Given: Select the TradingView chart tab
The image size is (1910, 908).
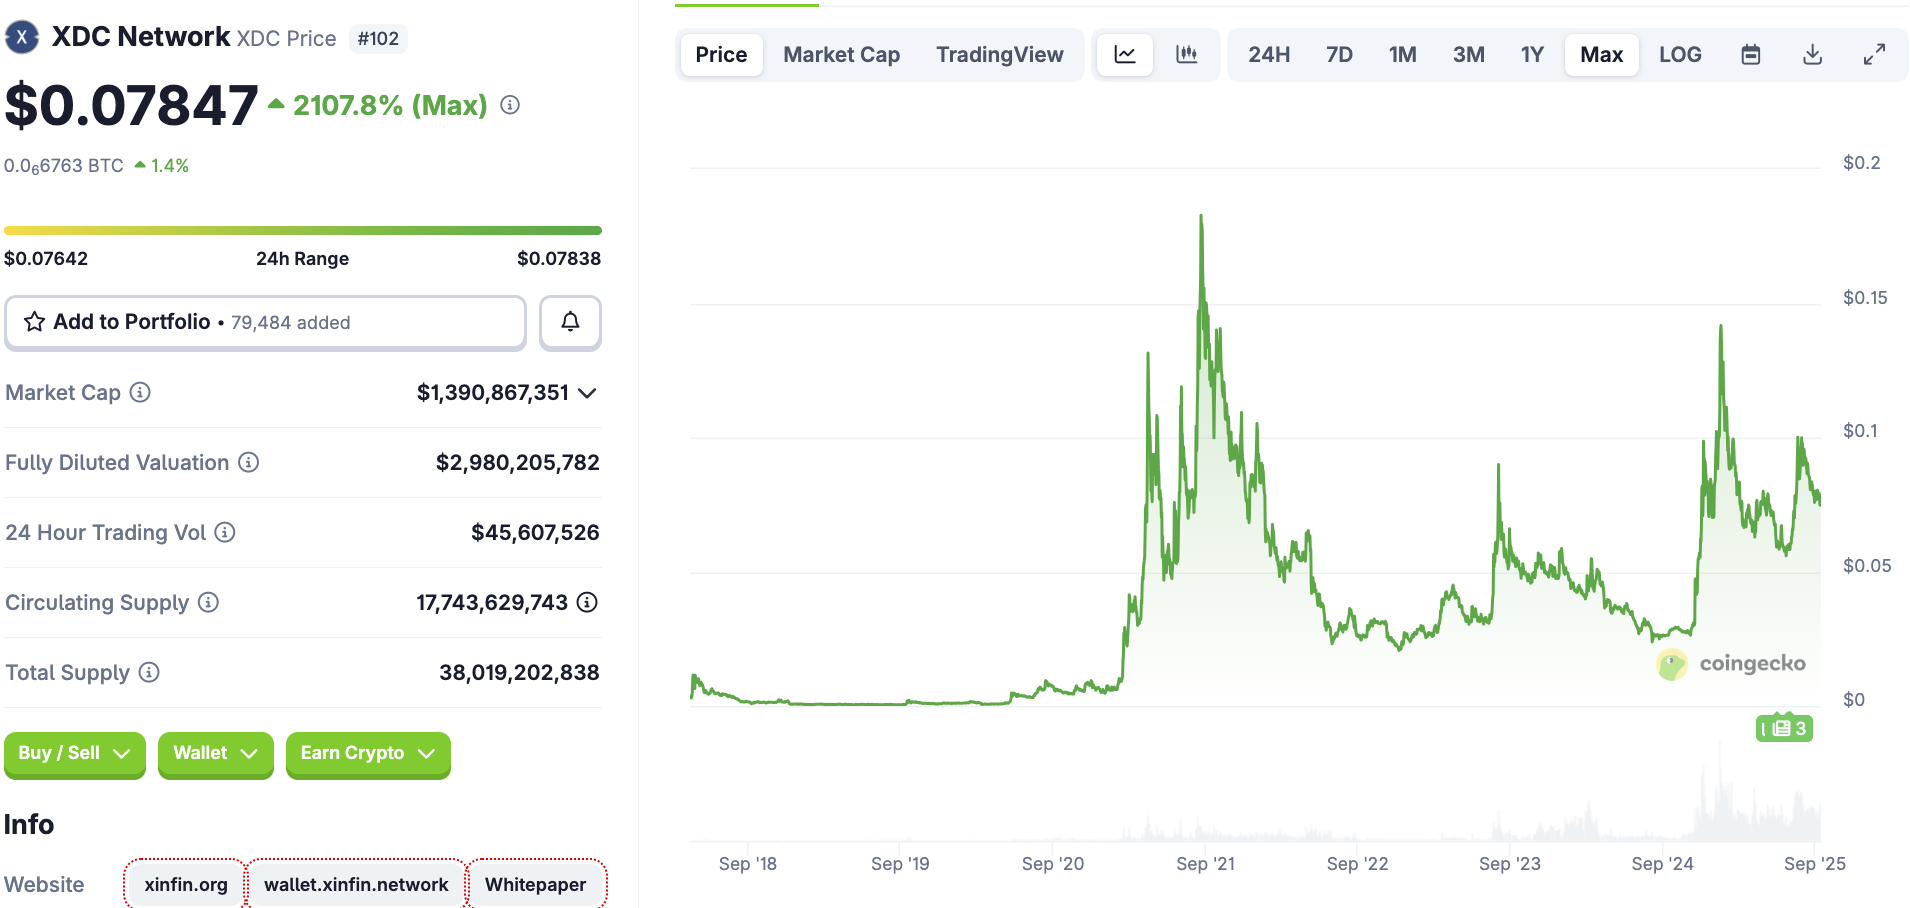Looking at the screenshot, I should [x=1000, y=55].
